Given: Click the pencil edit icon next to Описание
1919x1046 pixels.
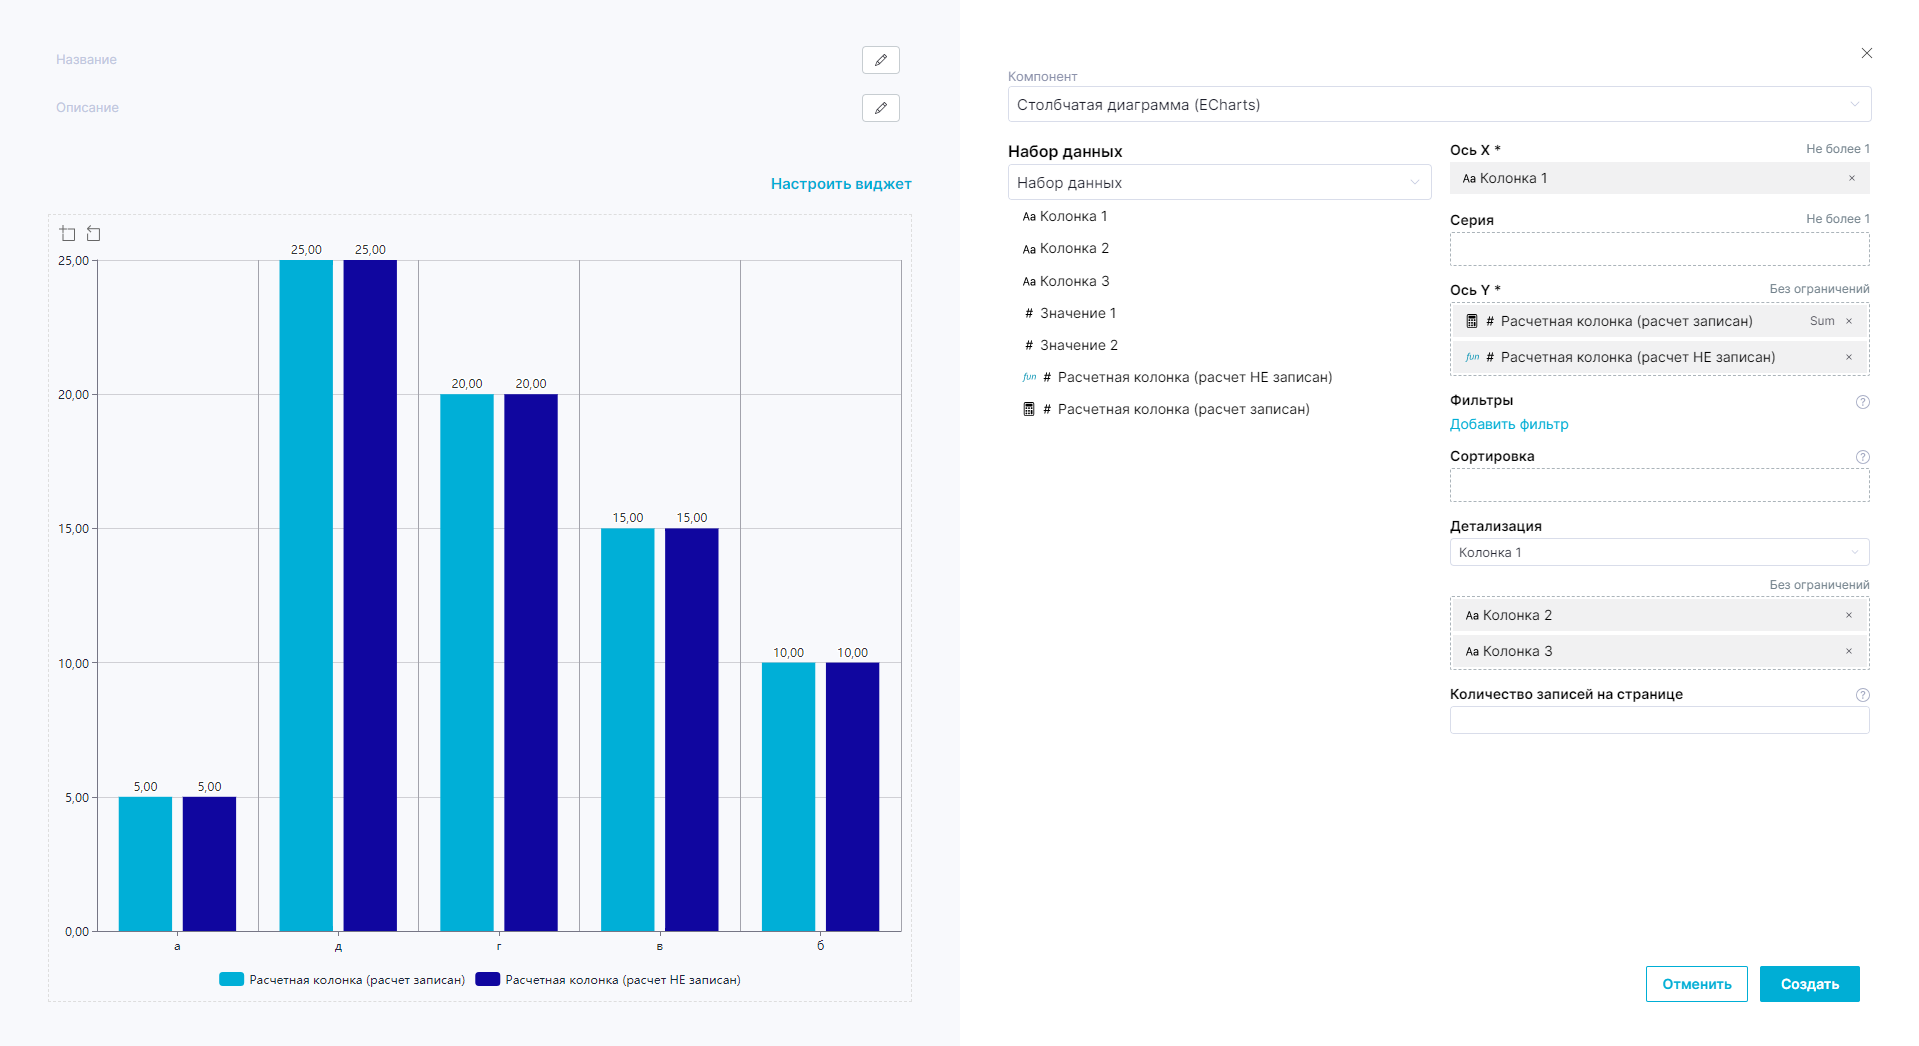Looking at the screenshot, I should (x=880, y=108).
